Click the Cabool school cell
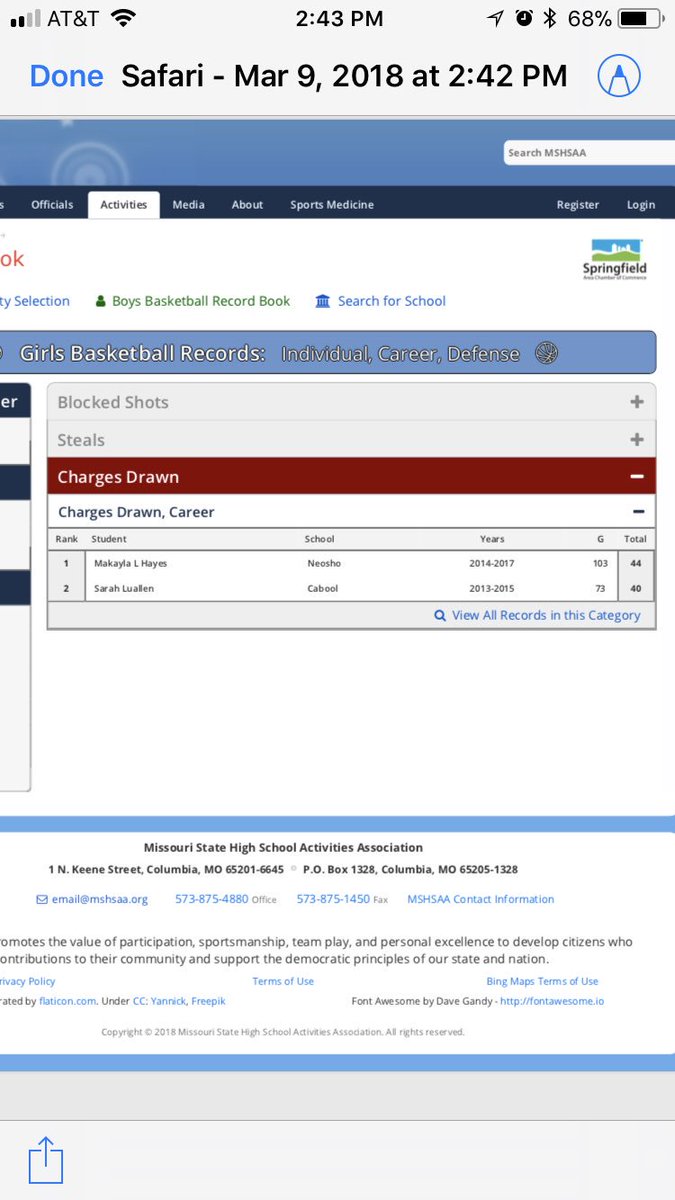Viewport: 675px width, 1200px height. coord(323,588)
